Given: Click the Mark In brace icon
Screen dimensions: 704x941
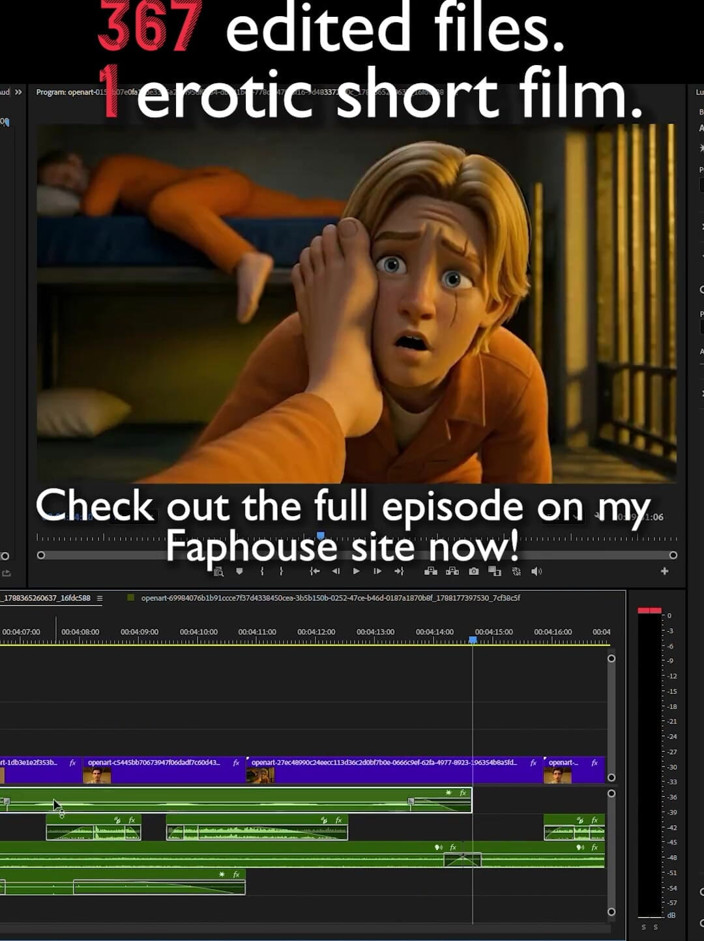Looking at the screenshot, I should (x=262, y=571).
